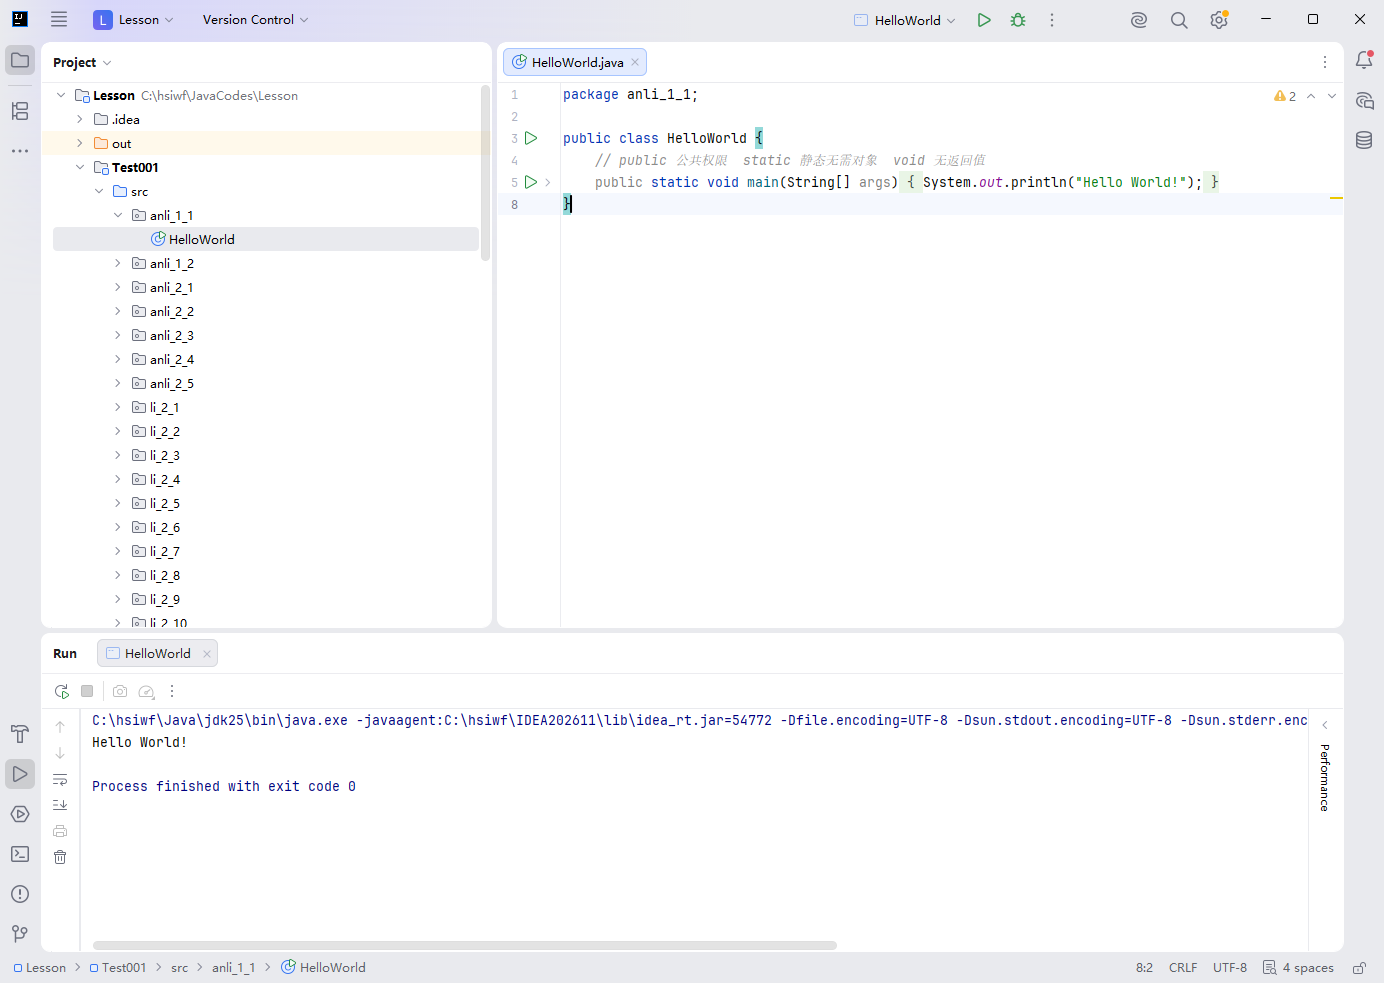Screen dimensions: 1384x983
Task: Start debugging with the bug icon
Action: (1018, 20)
